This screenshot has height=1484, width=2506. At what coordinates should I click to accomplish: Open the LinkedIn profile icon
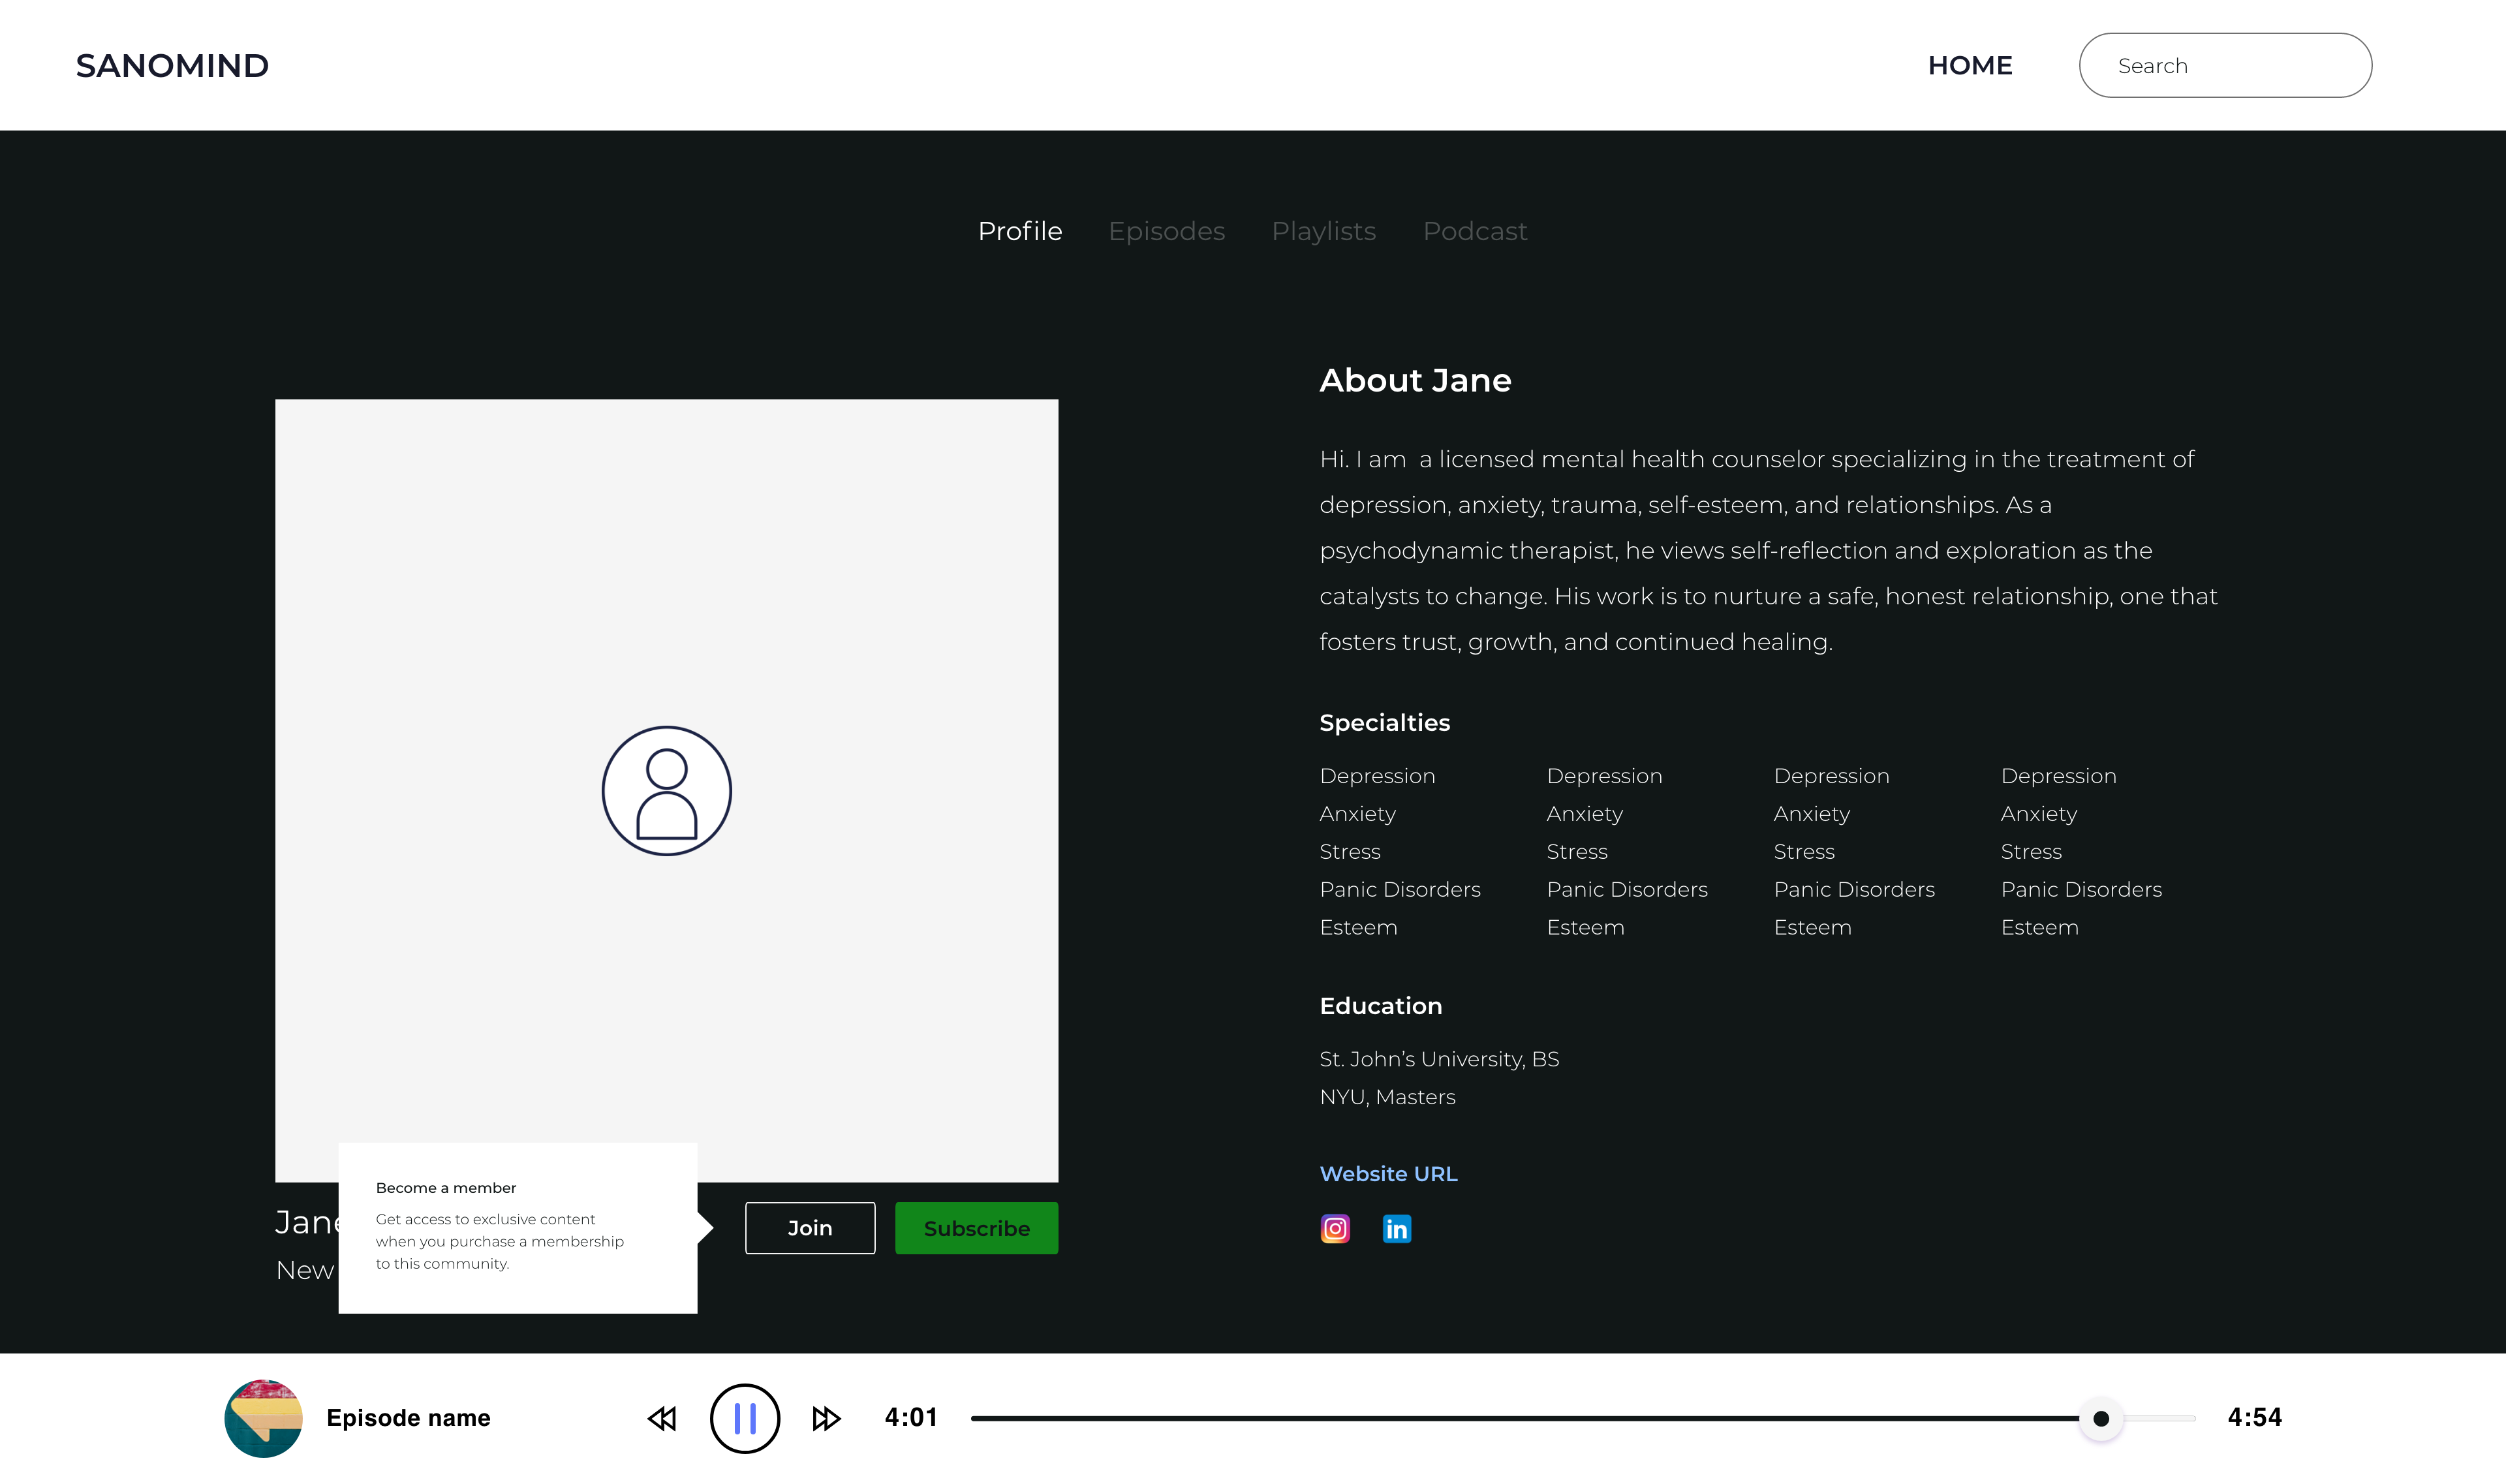[x=1396, y=1228]
